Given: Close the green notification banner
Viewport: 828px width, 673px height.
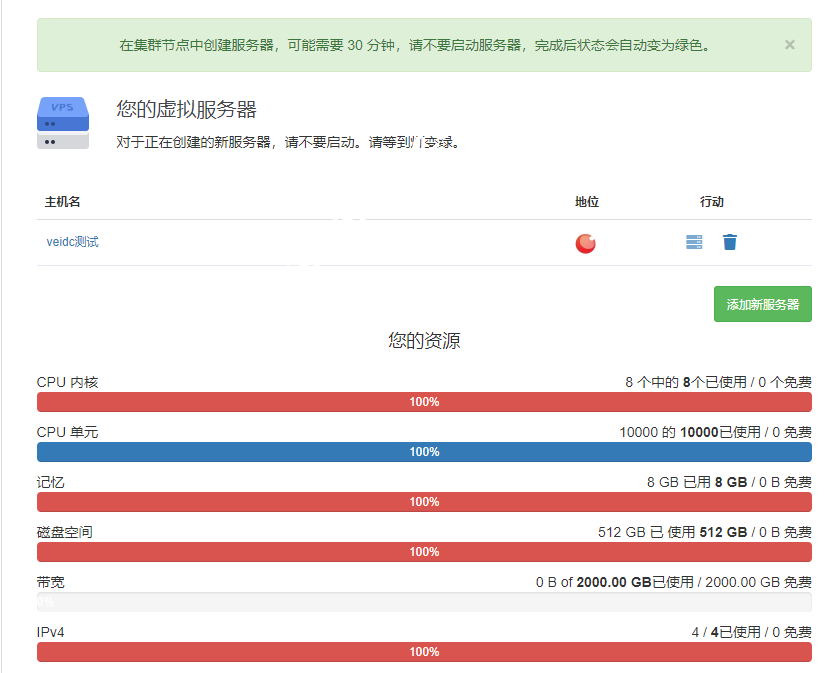Looking at the screenshot, I should tap(789, 45).
